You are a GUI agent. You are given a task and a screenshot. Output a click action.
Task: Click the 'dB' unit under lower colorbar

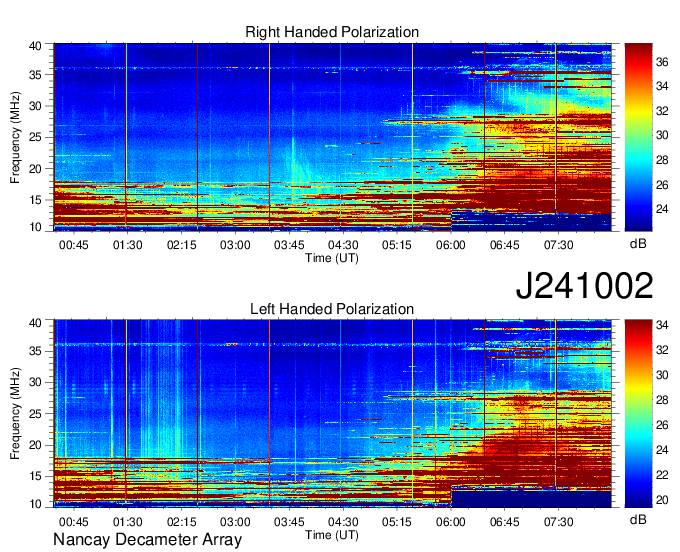pos(638,519)
